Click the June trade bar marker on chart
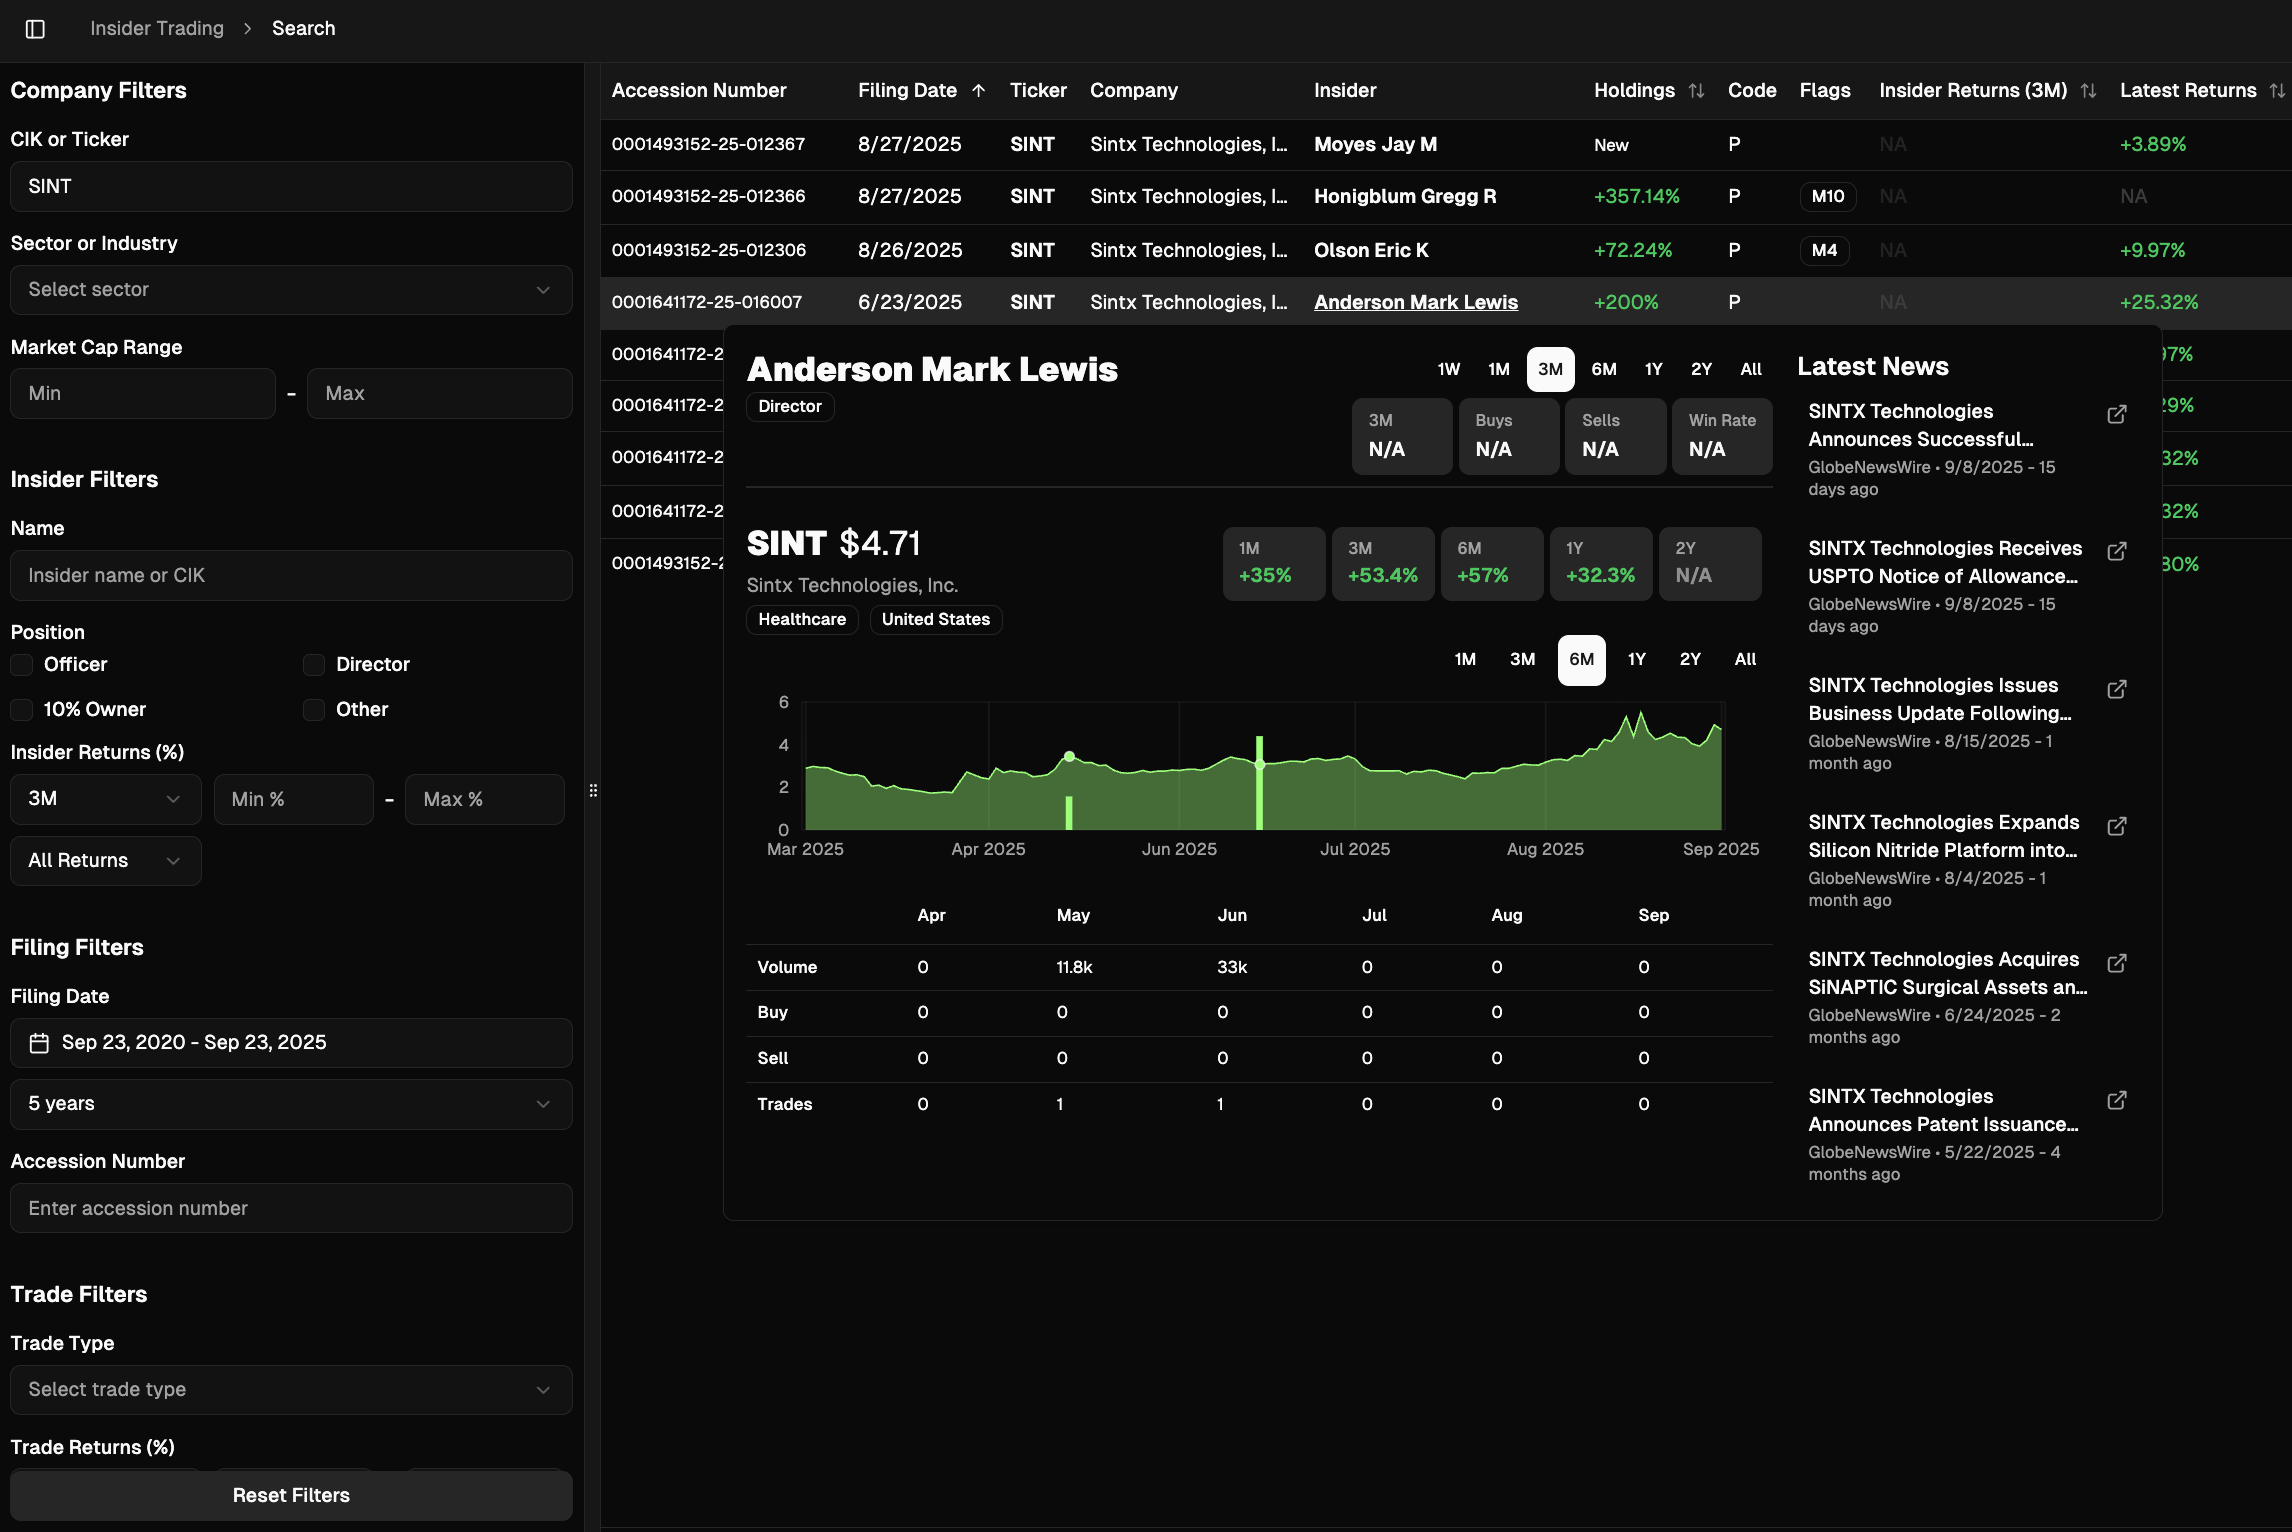 [x=1259, y=783]
